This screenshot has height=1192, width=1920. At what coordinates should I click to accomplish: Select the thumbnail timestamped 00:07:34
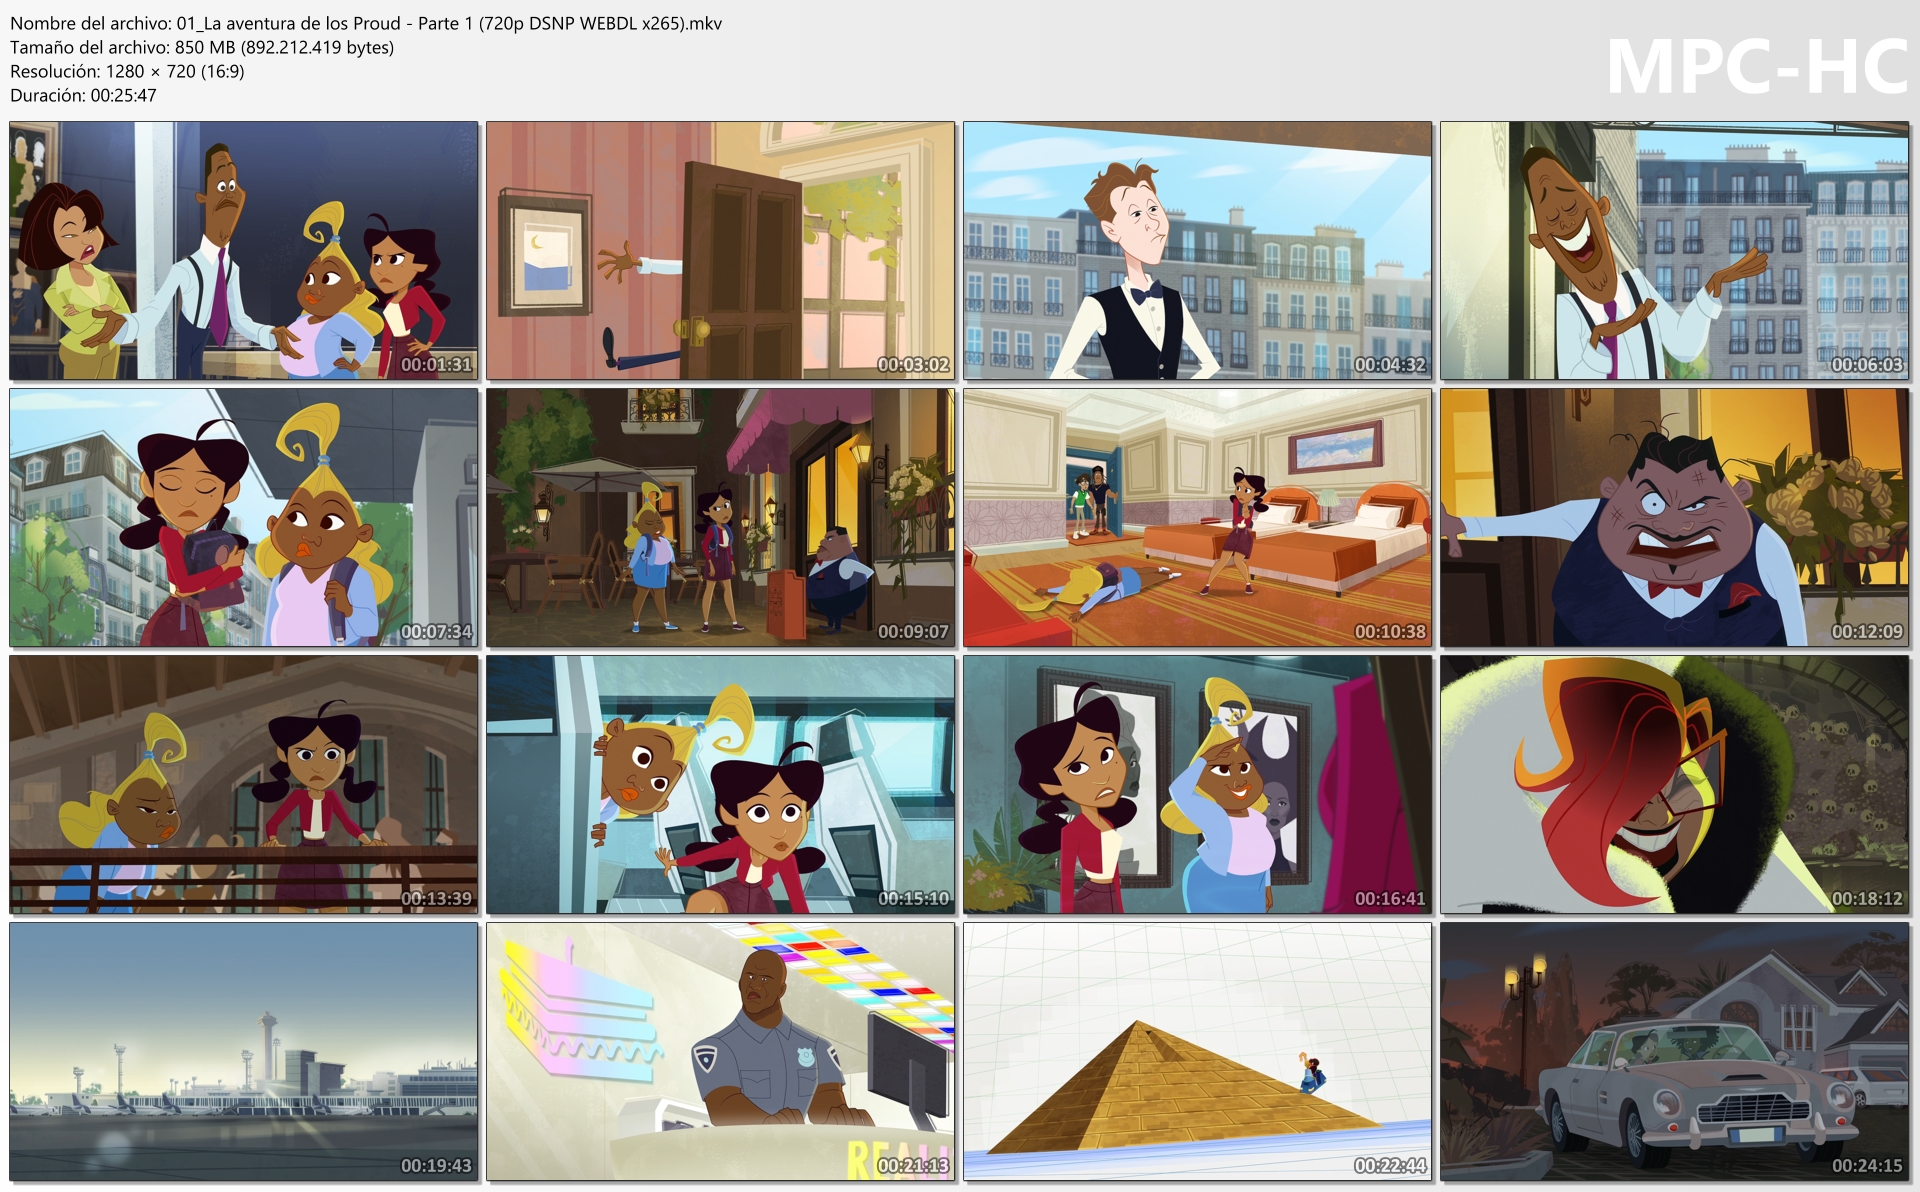click(x=244, y=518)
